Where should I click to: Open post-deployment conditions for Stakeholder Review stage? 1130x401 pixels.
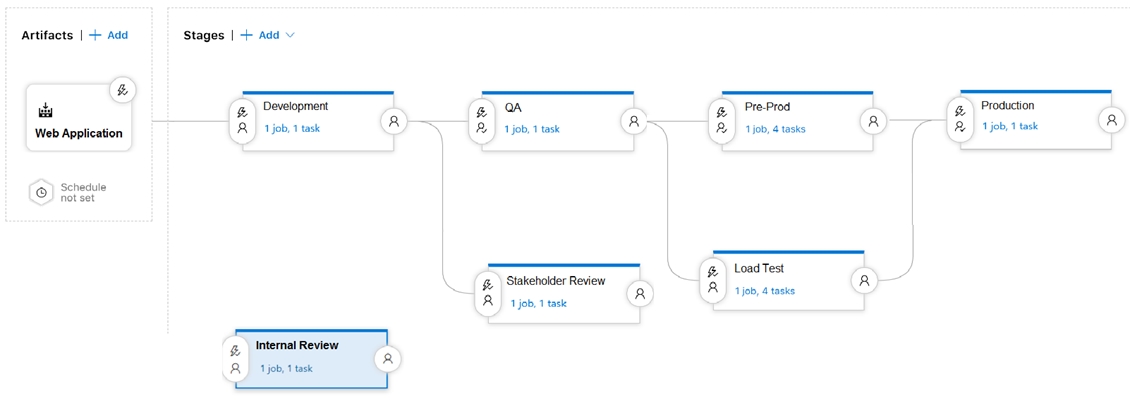tap(640, 293)
